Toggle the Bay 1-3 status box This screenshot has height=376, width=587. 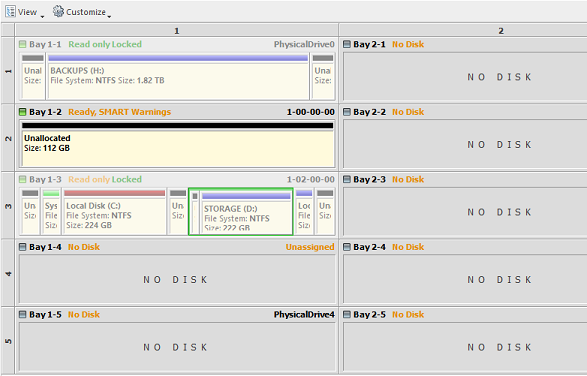[x=22, y=179]
